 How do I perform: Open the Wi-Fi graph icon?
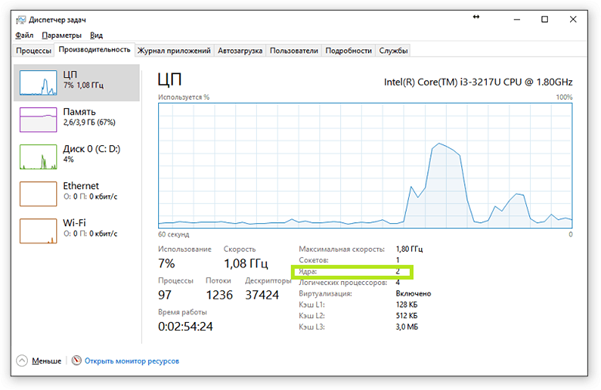38,231
